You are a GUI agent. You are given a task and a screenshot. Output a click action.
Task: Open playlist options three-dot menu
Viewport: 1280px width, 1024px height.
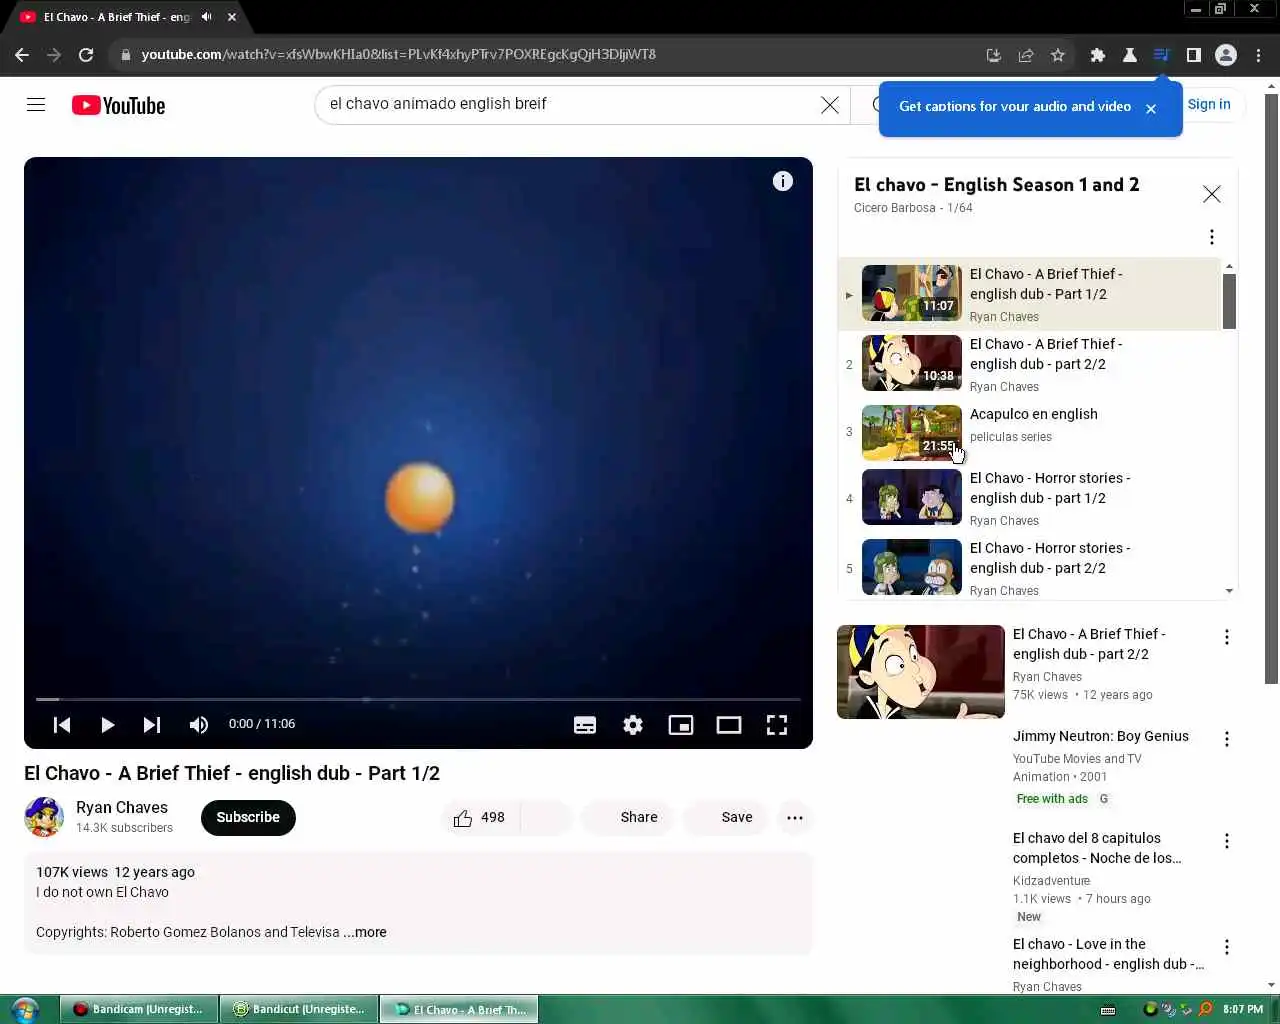[1212, 237]
